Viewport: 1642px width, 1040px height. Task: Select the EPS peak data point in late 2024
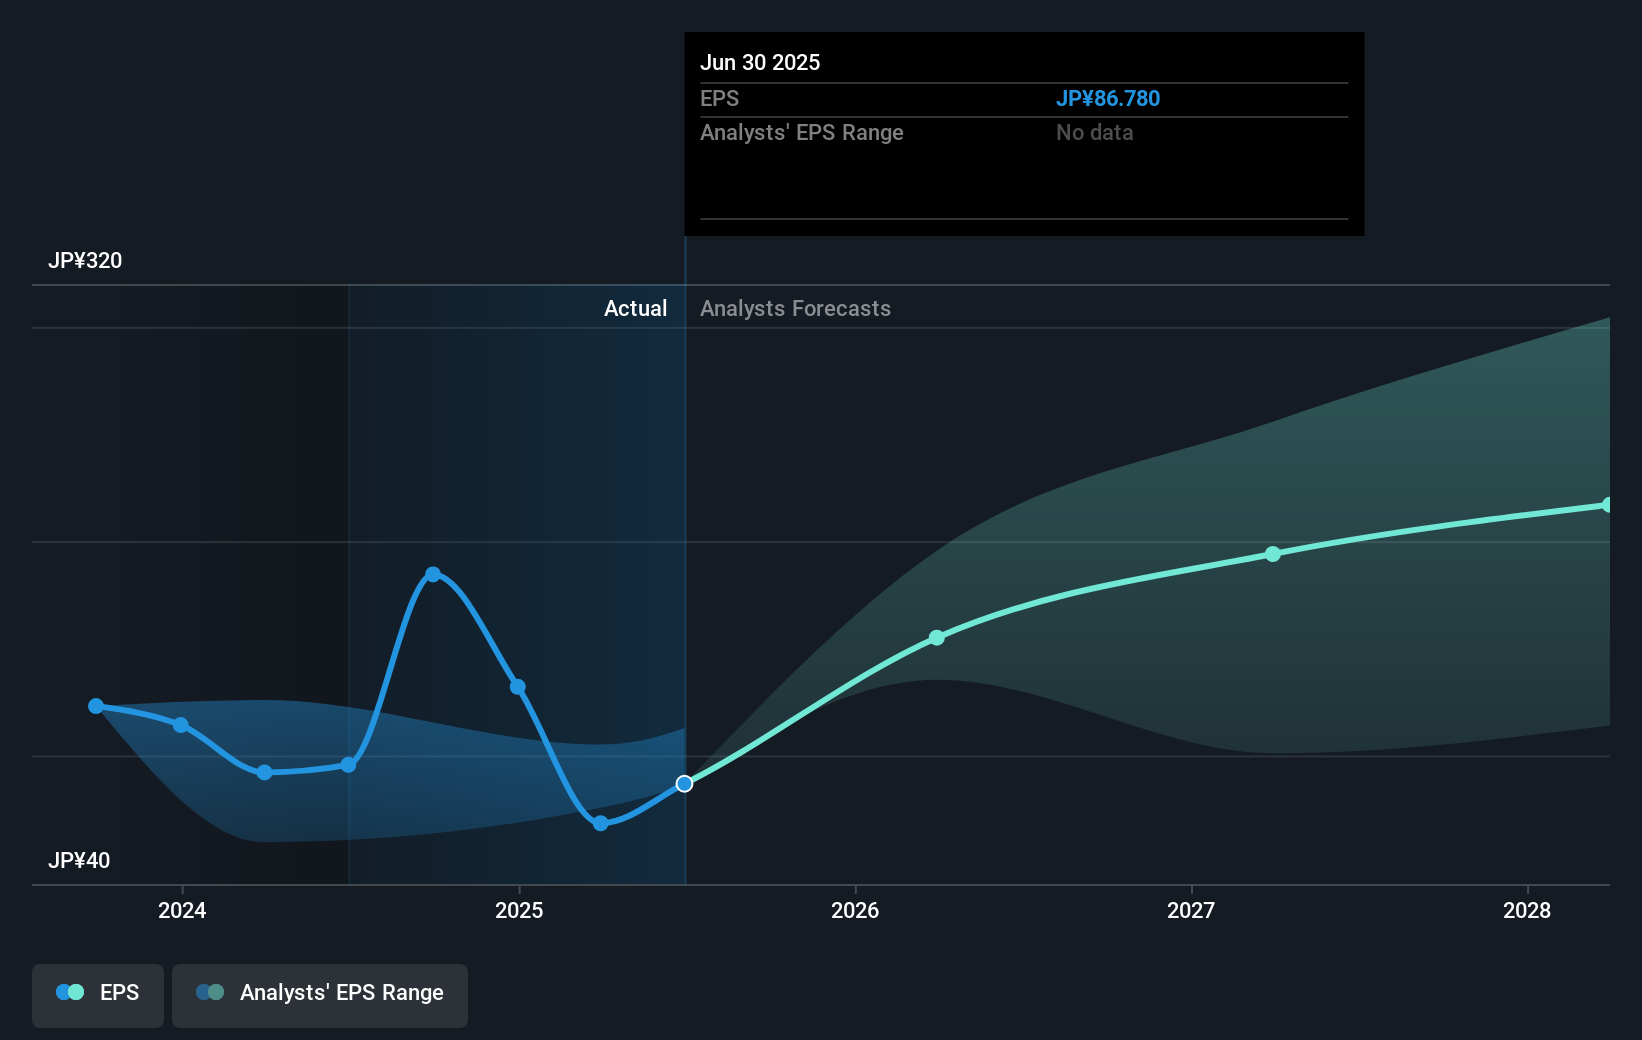click(433, 574)
